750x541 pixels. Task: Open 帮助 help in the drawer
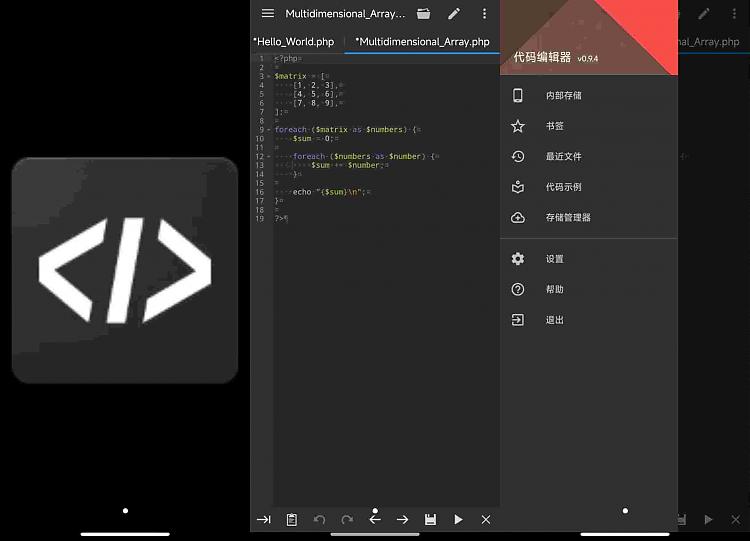(589, 289)
